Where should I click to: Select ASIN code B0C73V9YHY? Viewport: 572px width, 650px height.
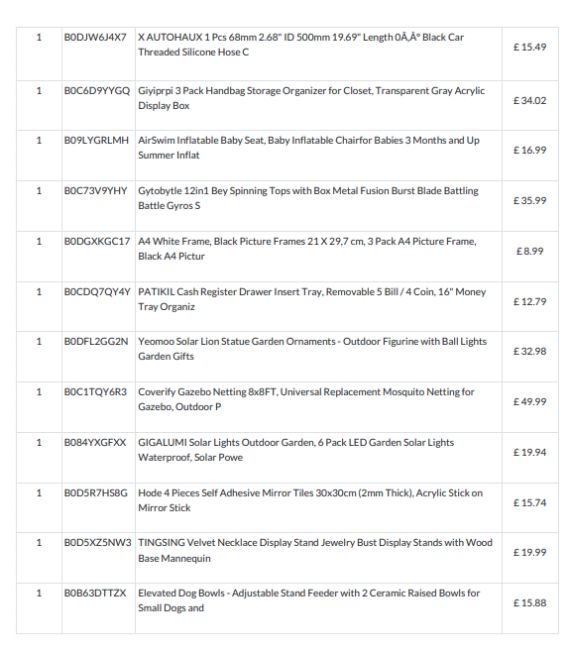(95, 191)
